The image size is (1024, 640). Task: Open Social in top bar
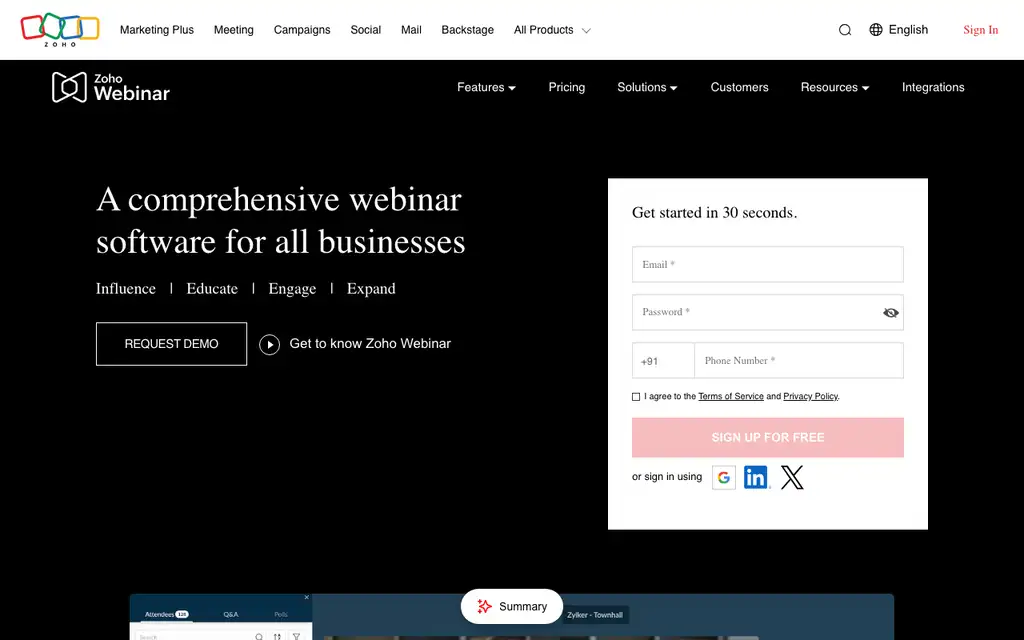366,30
